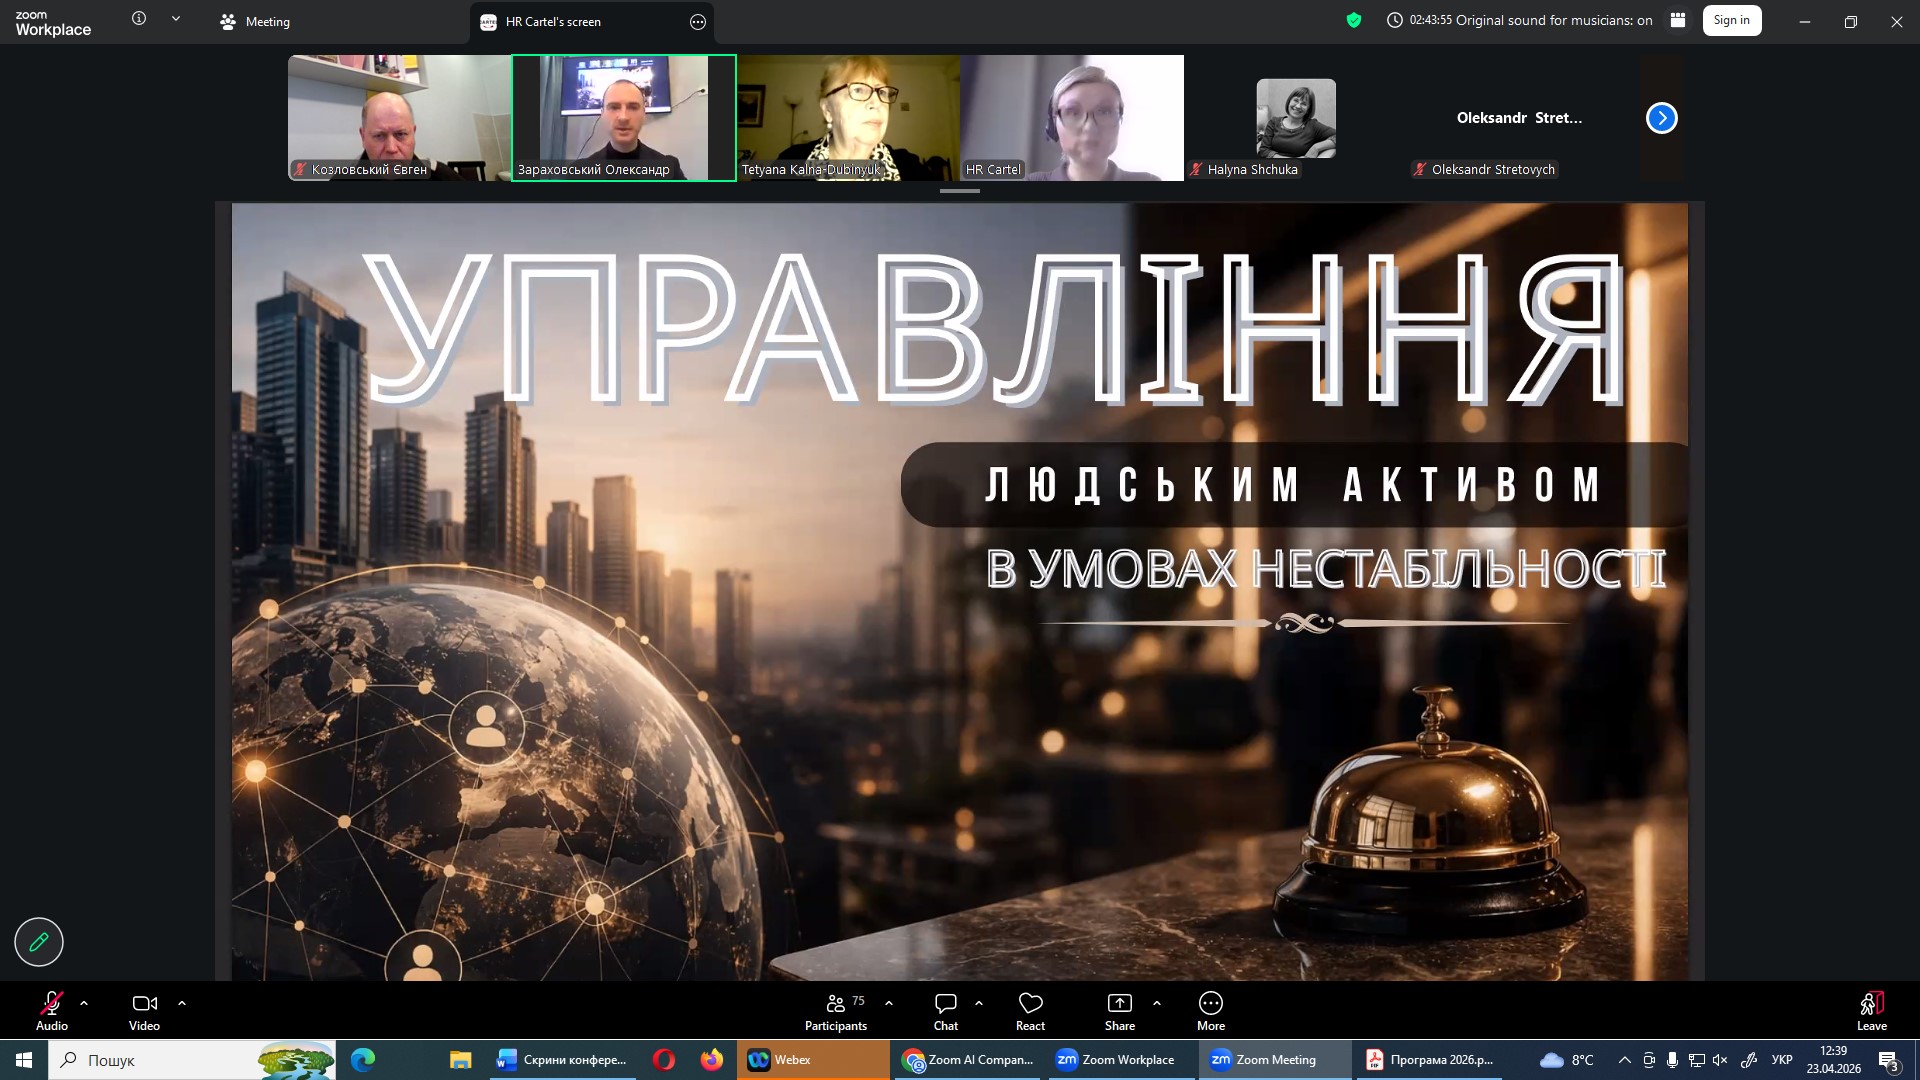Expand the Video options arrow
Screen dimensions: 1920x1080
[x=182, y=1003]
